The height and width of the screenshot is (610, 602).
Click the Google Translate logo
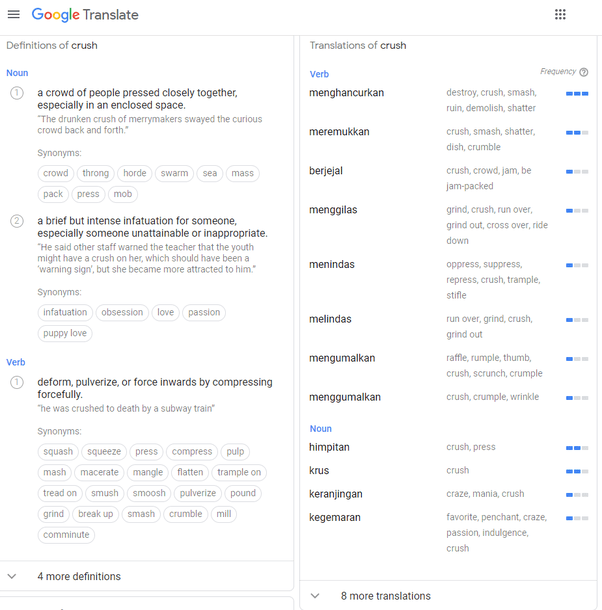coord(85,15)
